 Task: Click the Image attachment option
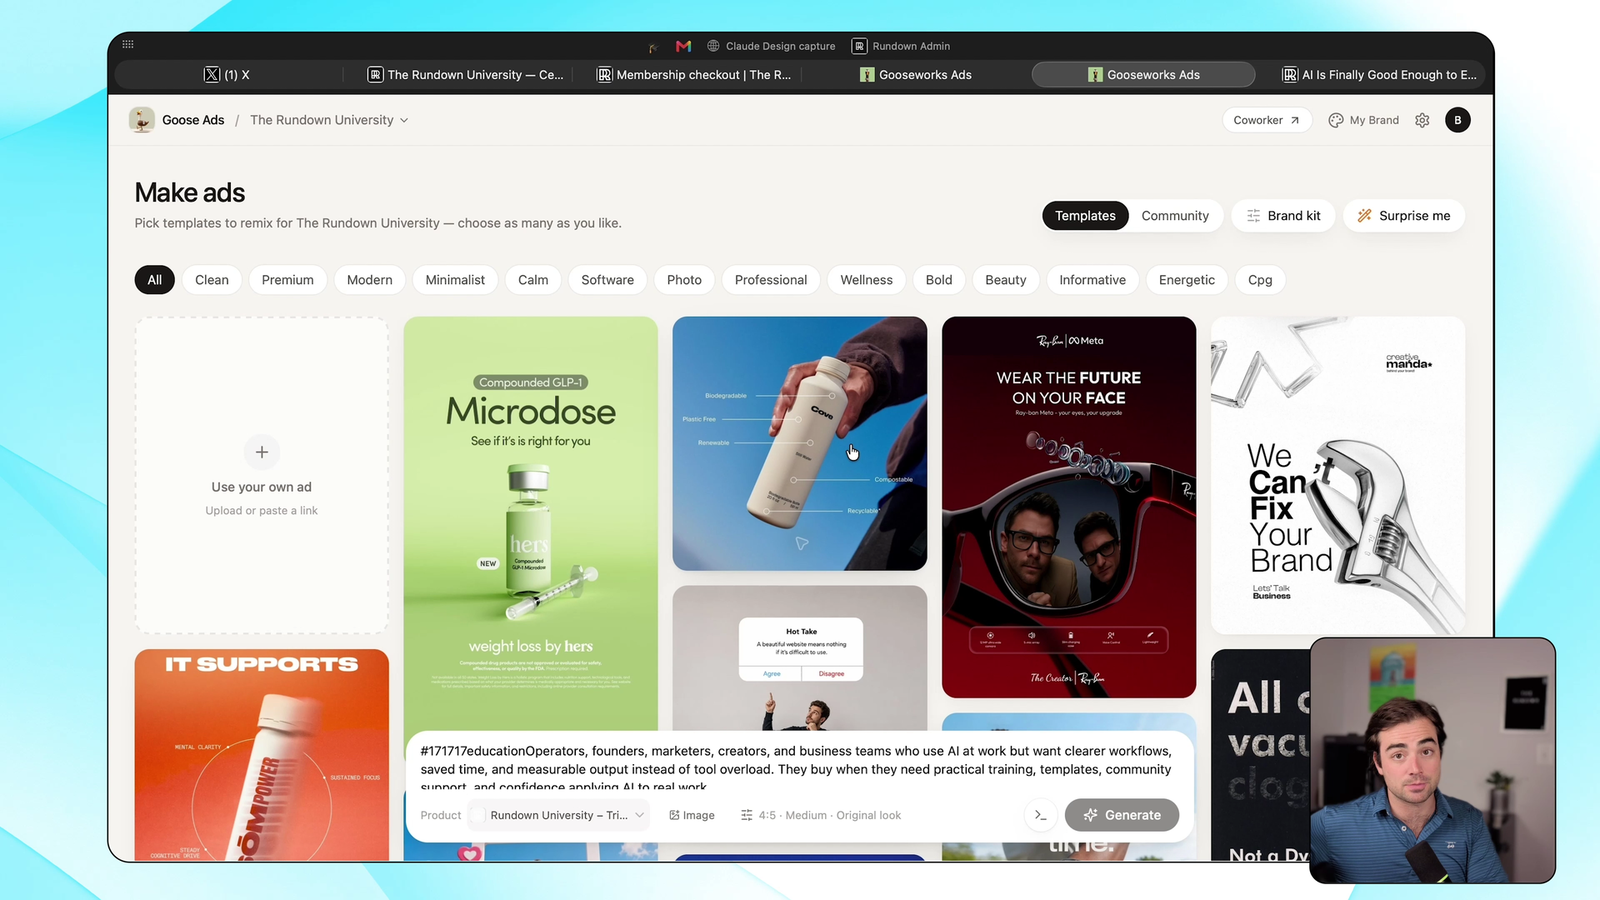point(692,815)
